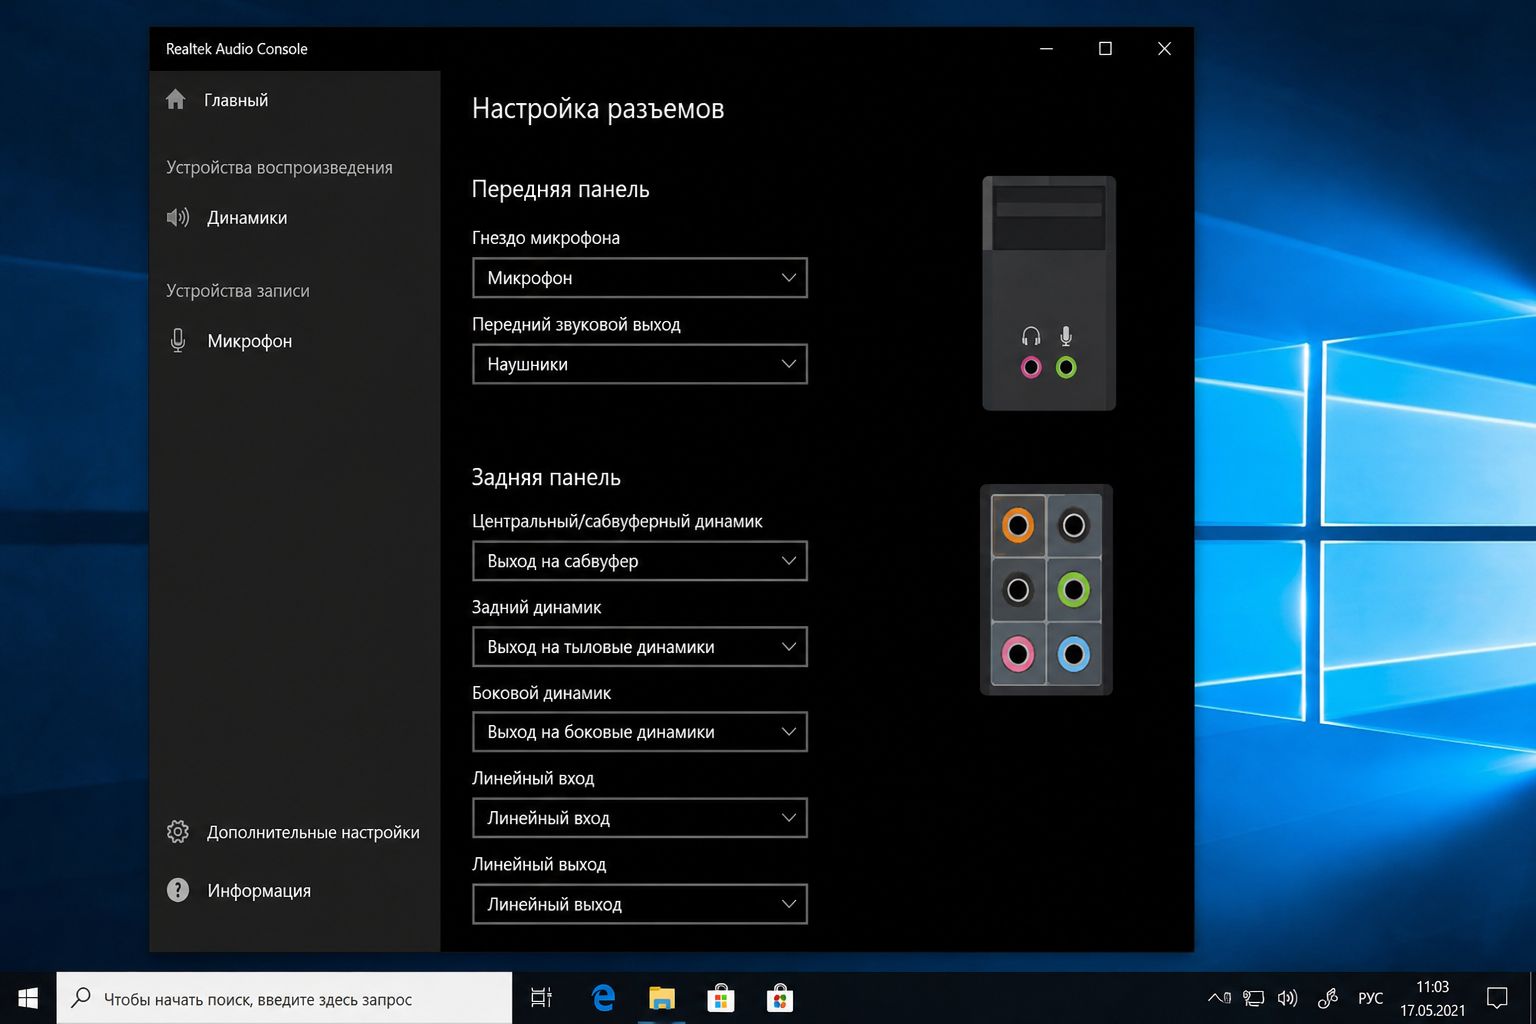Screen dimensions: 1536x1024
Task: Click the pink rear panel jack
Action: (1018, 655)
